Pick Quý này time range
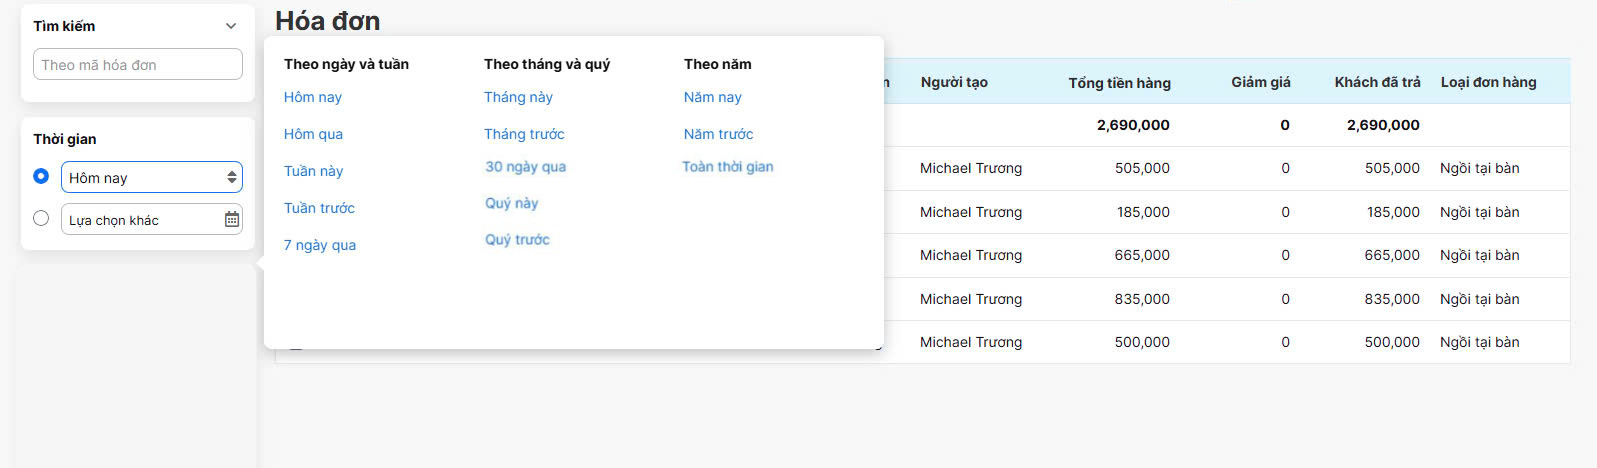Screen dimensions: 1597x468 coord(511,203)
